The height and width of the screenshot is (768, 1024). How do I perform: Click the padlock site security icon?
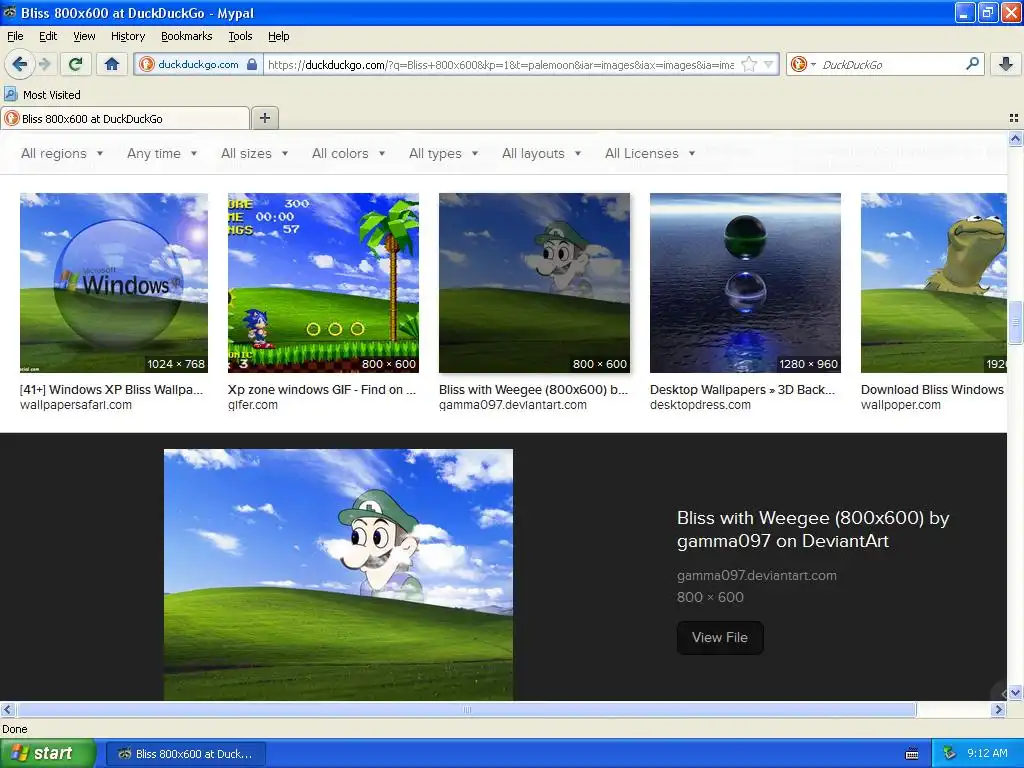point(252,64)
